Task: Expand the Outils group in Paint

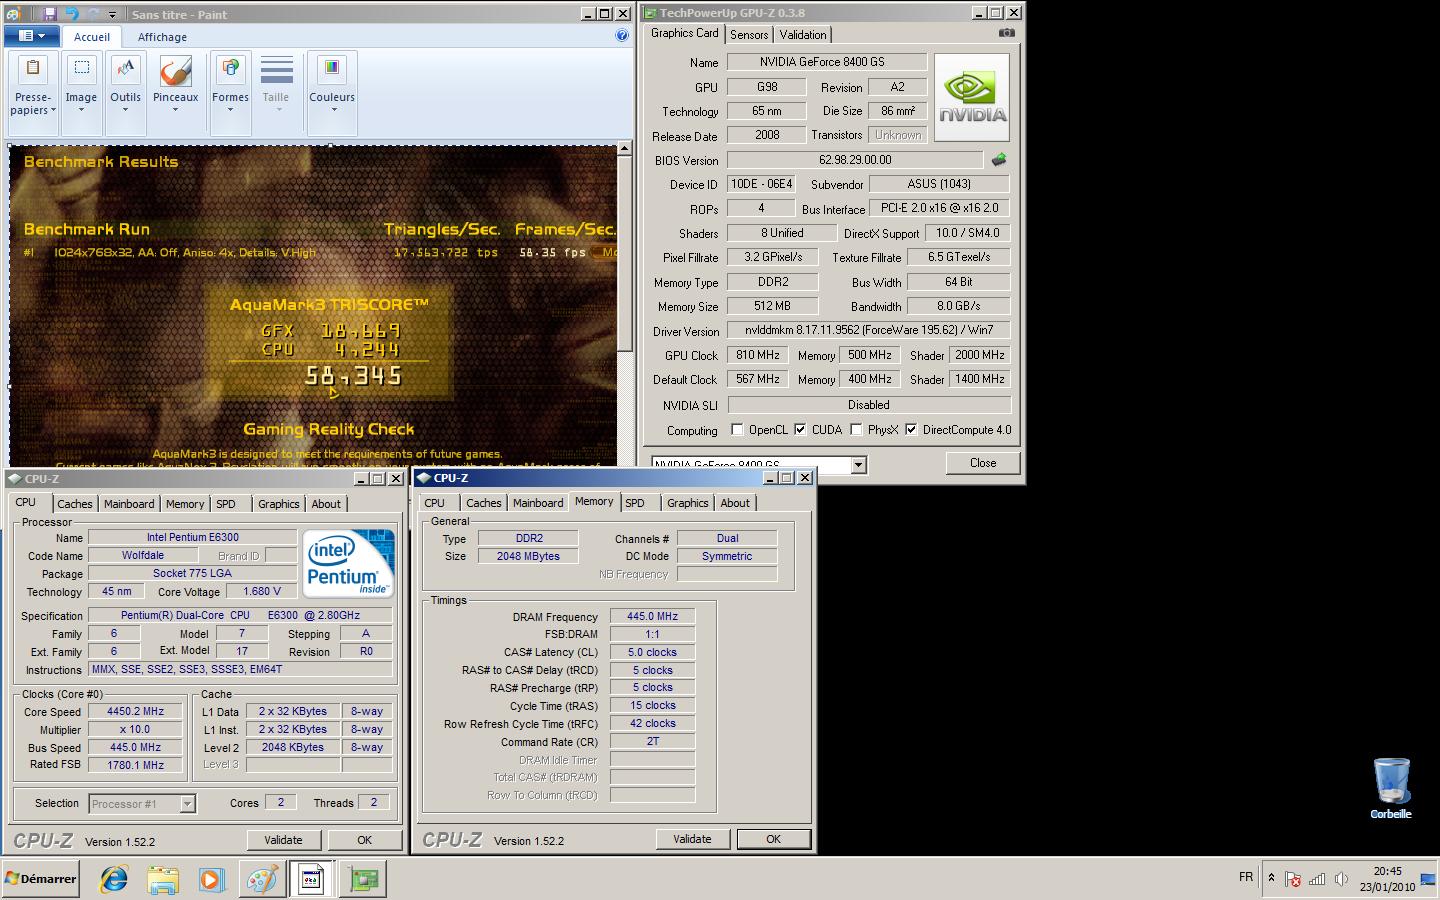Action: pyautogui.click(x=125, y=95)
